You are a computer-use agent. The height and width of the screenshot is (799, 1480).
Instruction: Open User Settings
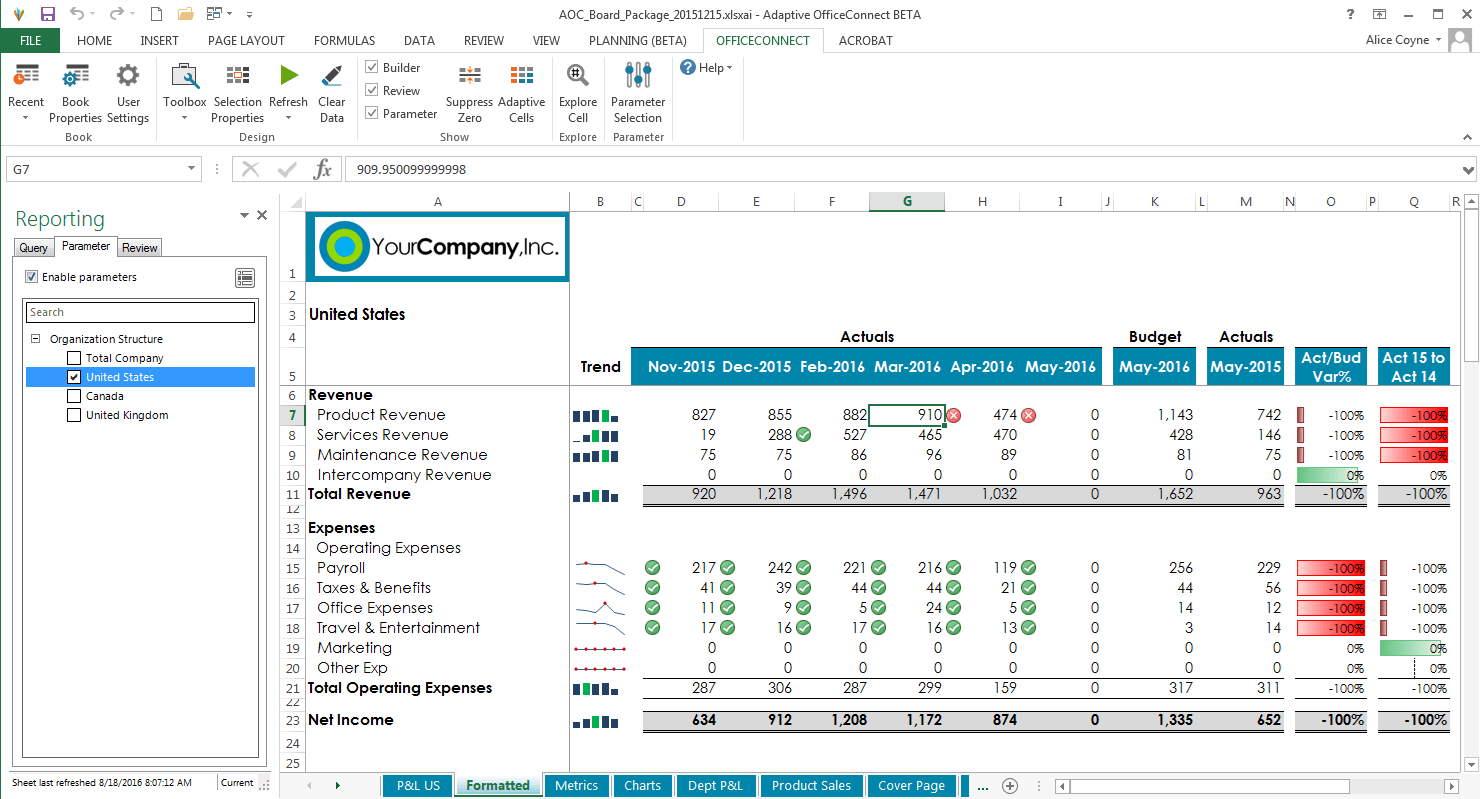[128, 90]
